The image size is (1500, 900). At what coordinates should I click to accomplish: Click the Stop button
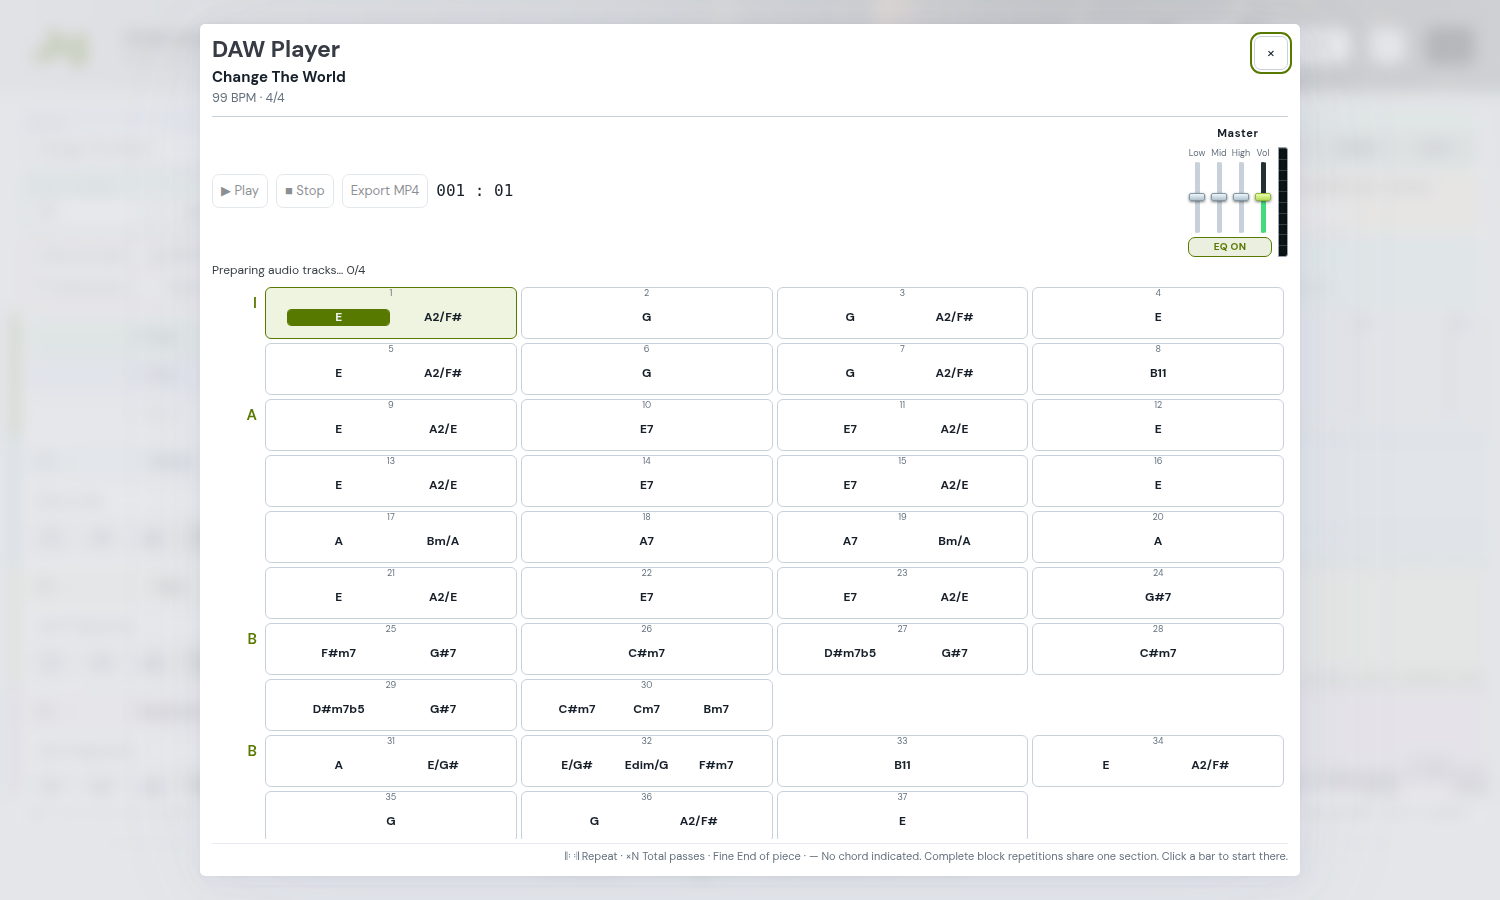(305, 191)
